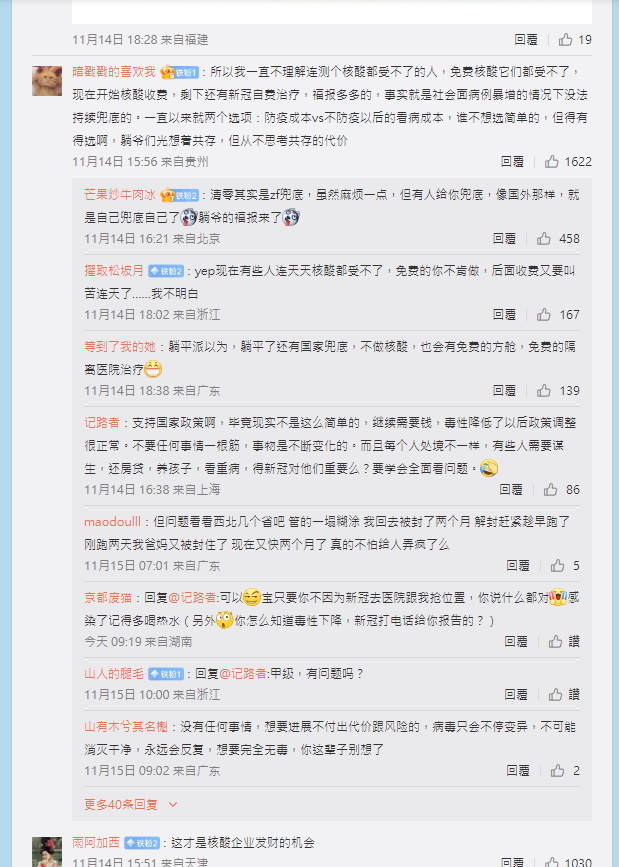Screen dimensions: 619x867
Task: Reply to 记路者's comment via 回覆
Action: (511, 489)
